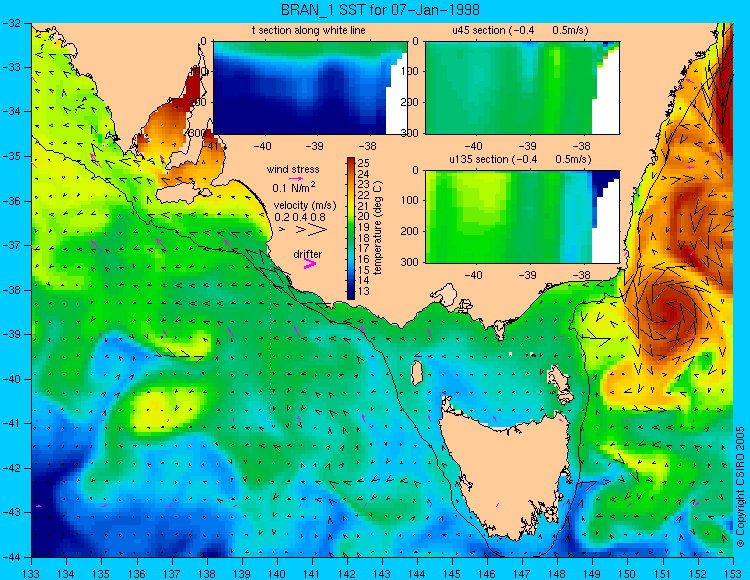Open the u135 section inset plot
750x580 pixels.
[522, 217]
